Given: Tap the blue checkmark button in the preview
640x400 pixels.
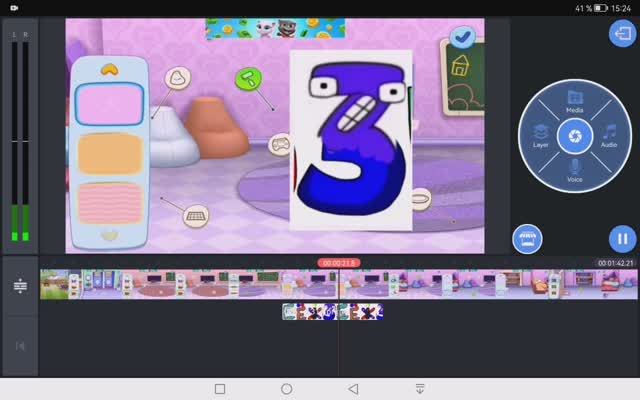Looking at the screenshot, I should coord(462,37).
